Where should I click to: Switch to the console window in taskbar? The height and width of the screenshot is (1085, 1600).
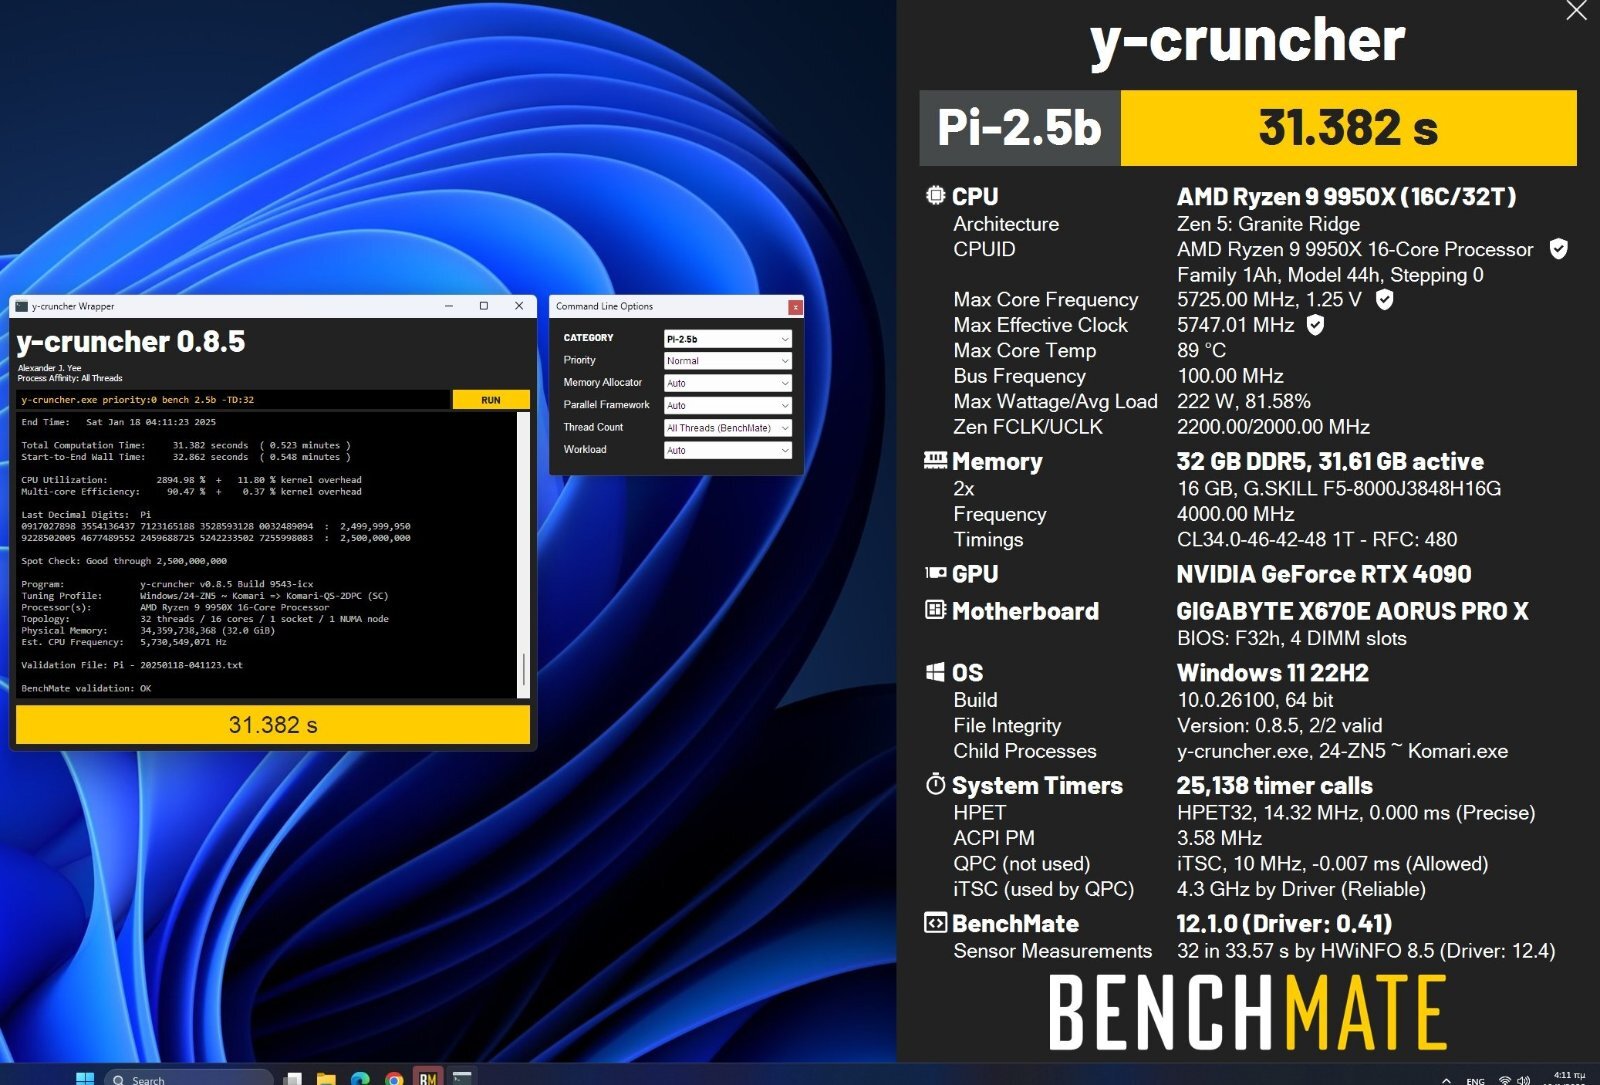point(462,1078)
